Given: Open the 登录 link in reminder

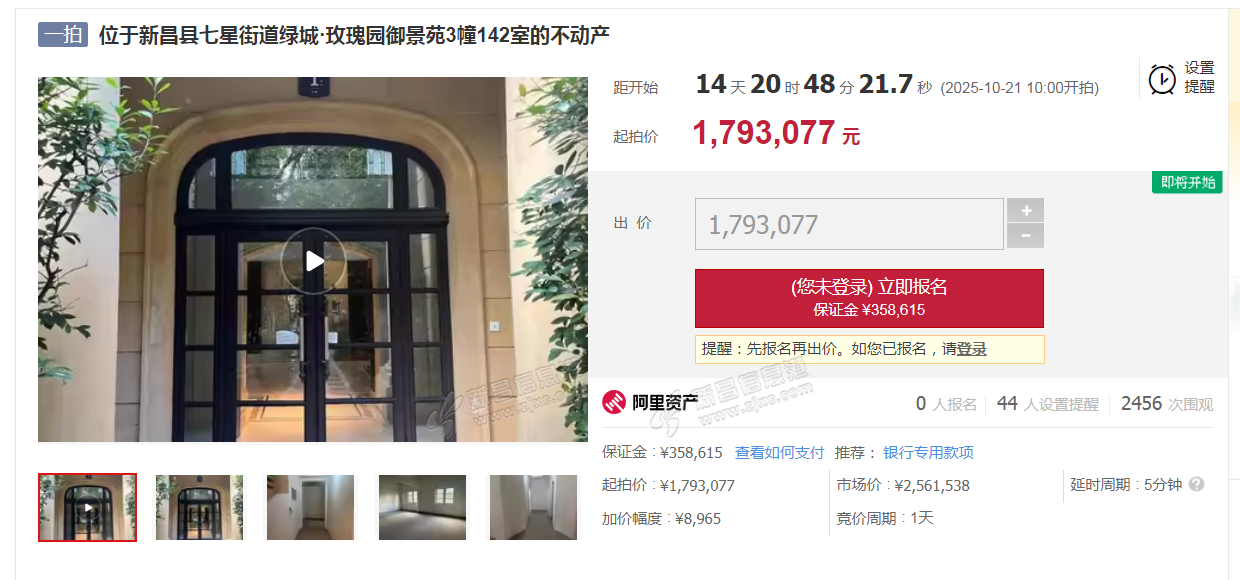Looking at the screenshot, I should tap(971, 349).
